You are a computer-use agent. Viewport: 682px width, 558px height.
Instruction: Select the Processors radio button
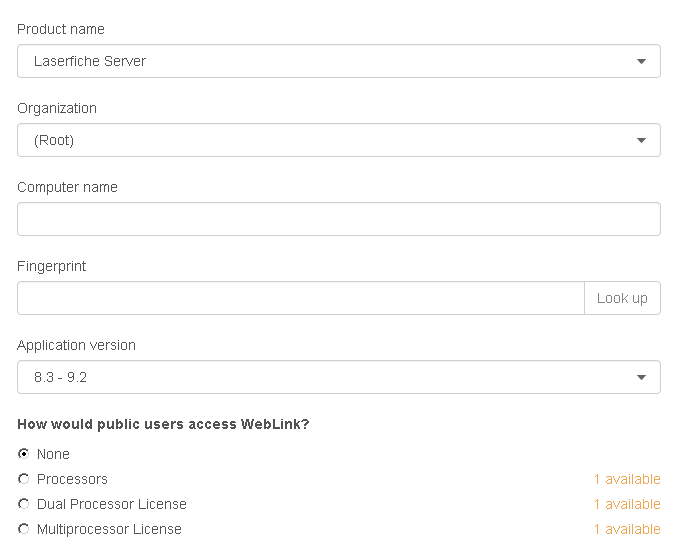click(x=23, y=479)
